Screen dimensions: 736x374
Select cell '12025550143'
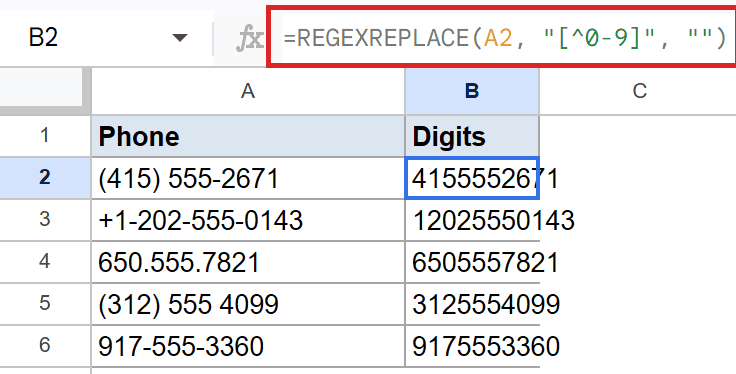[472, 220]
